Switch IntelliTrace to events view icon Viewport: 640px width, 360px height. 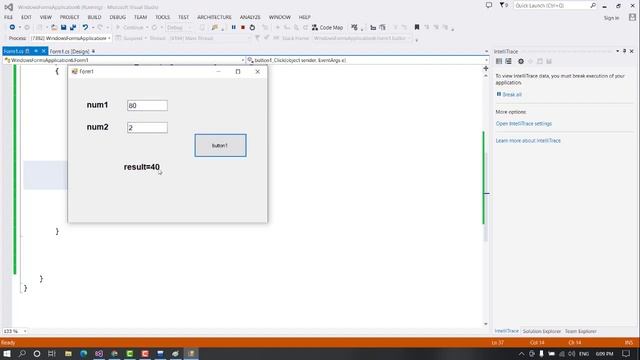pyautogui.click(x=499, y=61)
